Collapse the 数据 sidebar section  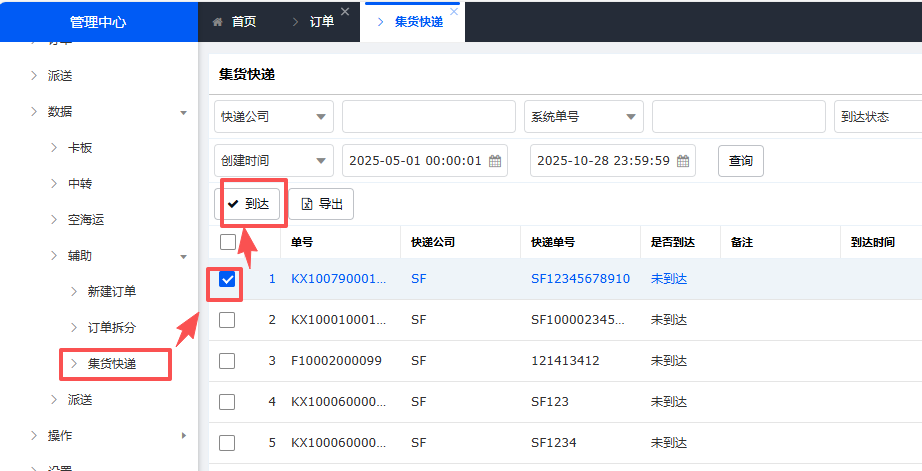point(183,112)
